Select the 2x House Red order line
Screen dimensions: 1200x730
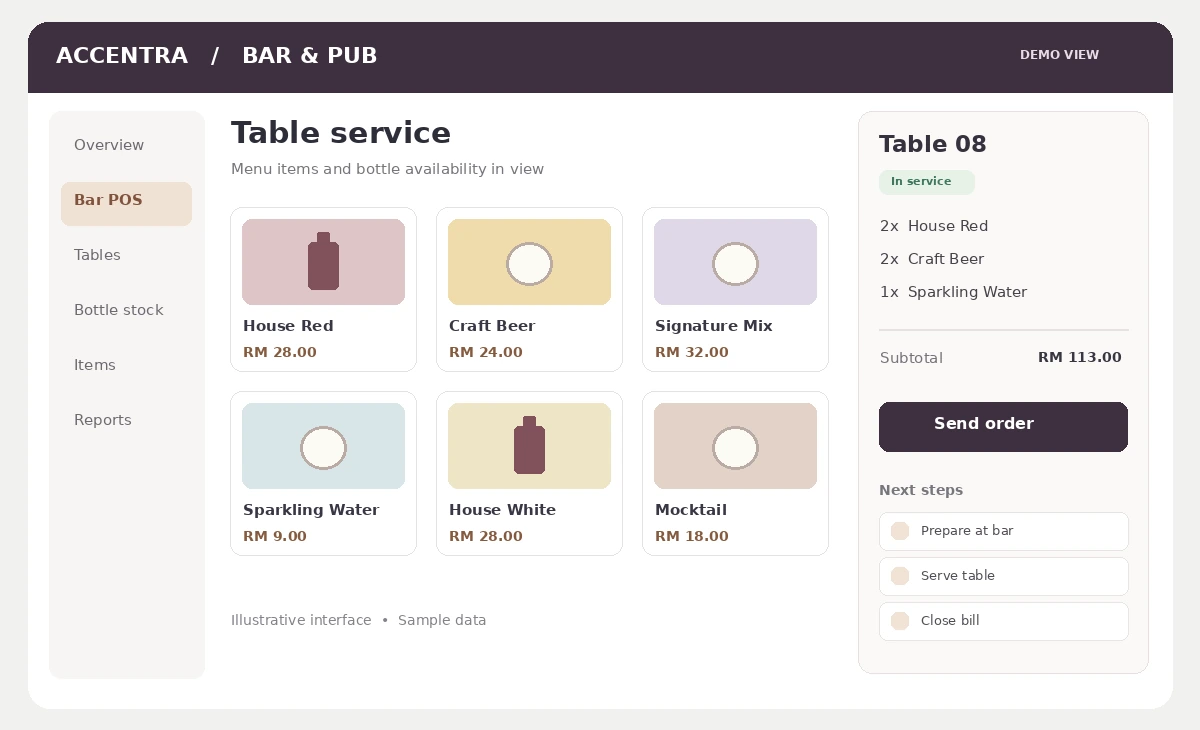tap(934, 226)
